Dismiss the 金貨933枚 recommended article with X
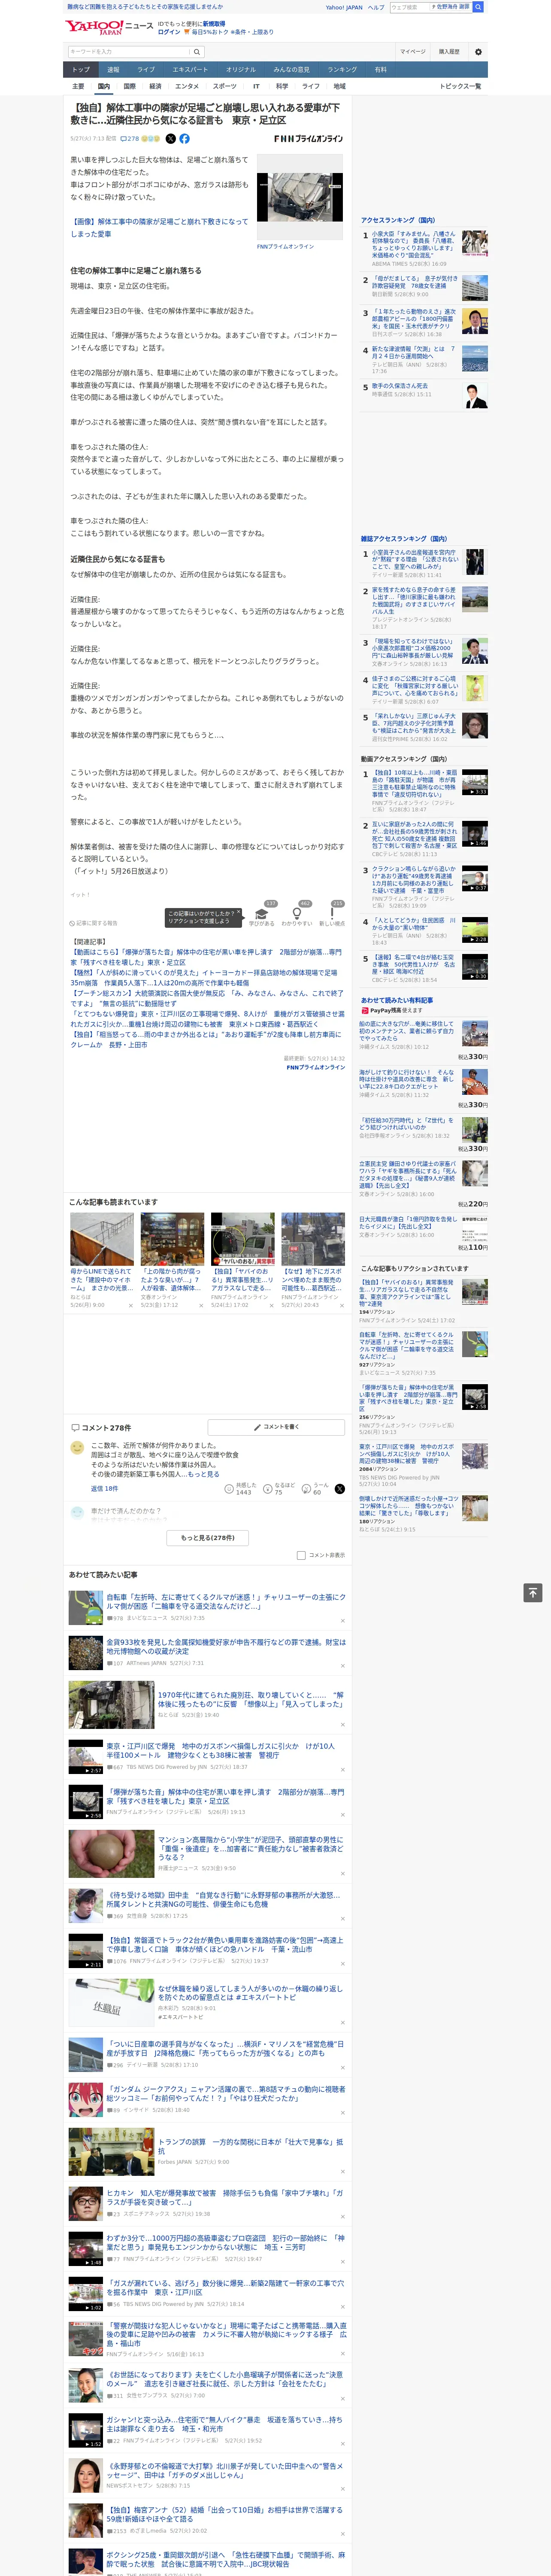The width and height of the screenshot is (551, 2576). (342, 1665)
